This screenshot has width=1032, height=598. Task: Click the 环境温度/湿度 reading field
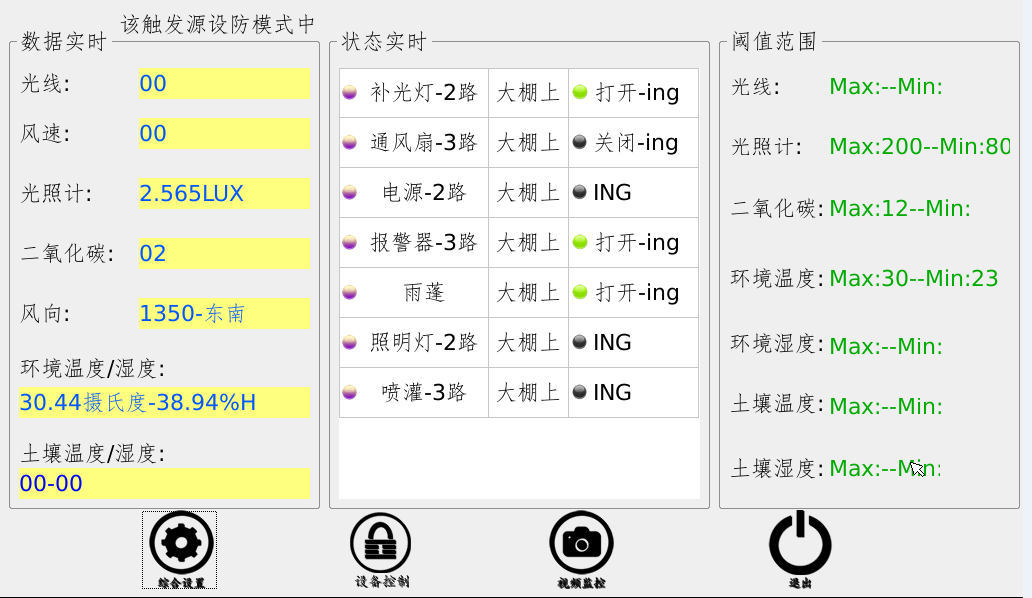click(x=164, y=403)
